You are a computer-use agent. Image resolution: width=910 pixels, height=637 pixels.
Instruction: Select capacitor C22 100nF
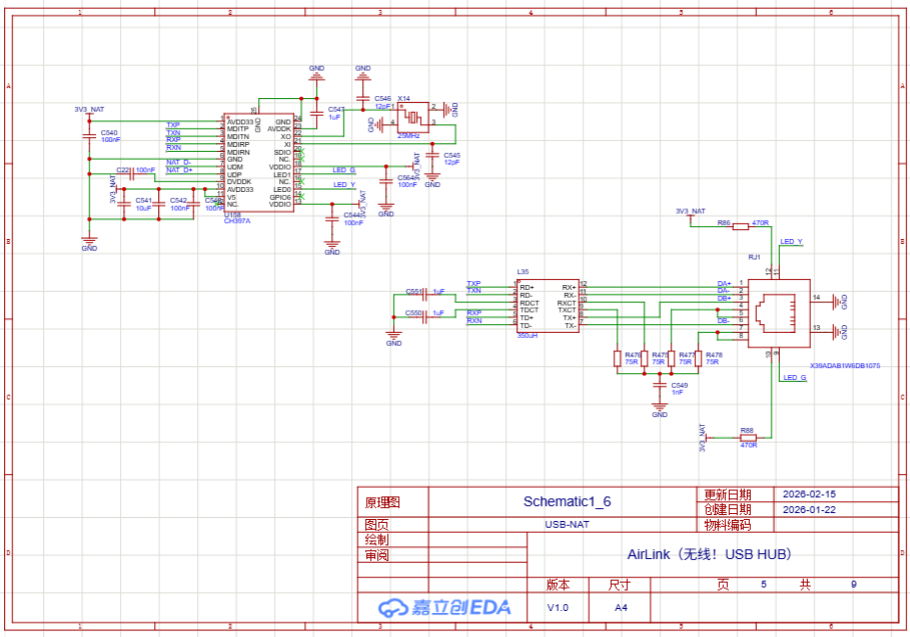[132, 173]
